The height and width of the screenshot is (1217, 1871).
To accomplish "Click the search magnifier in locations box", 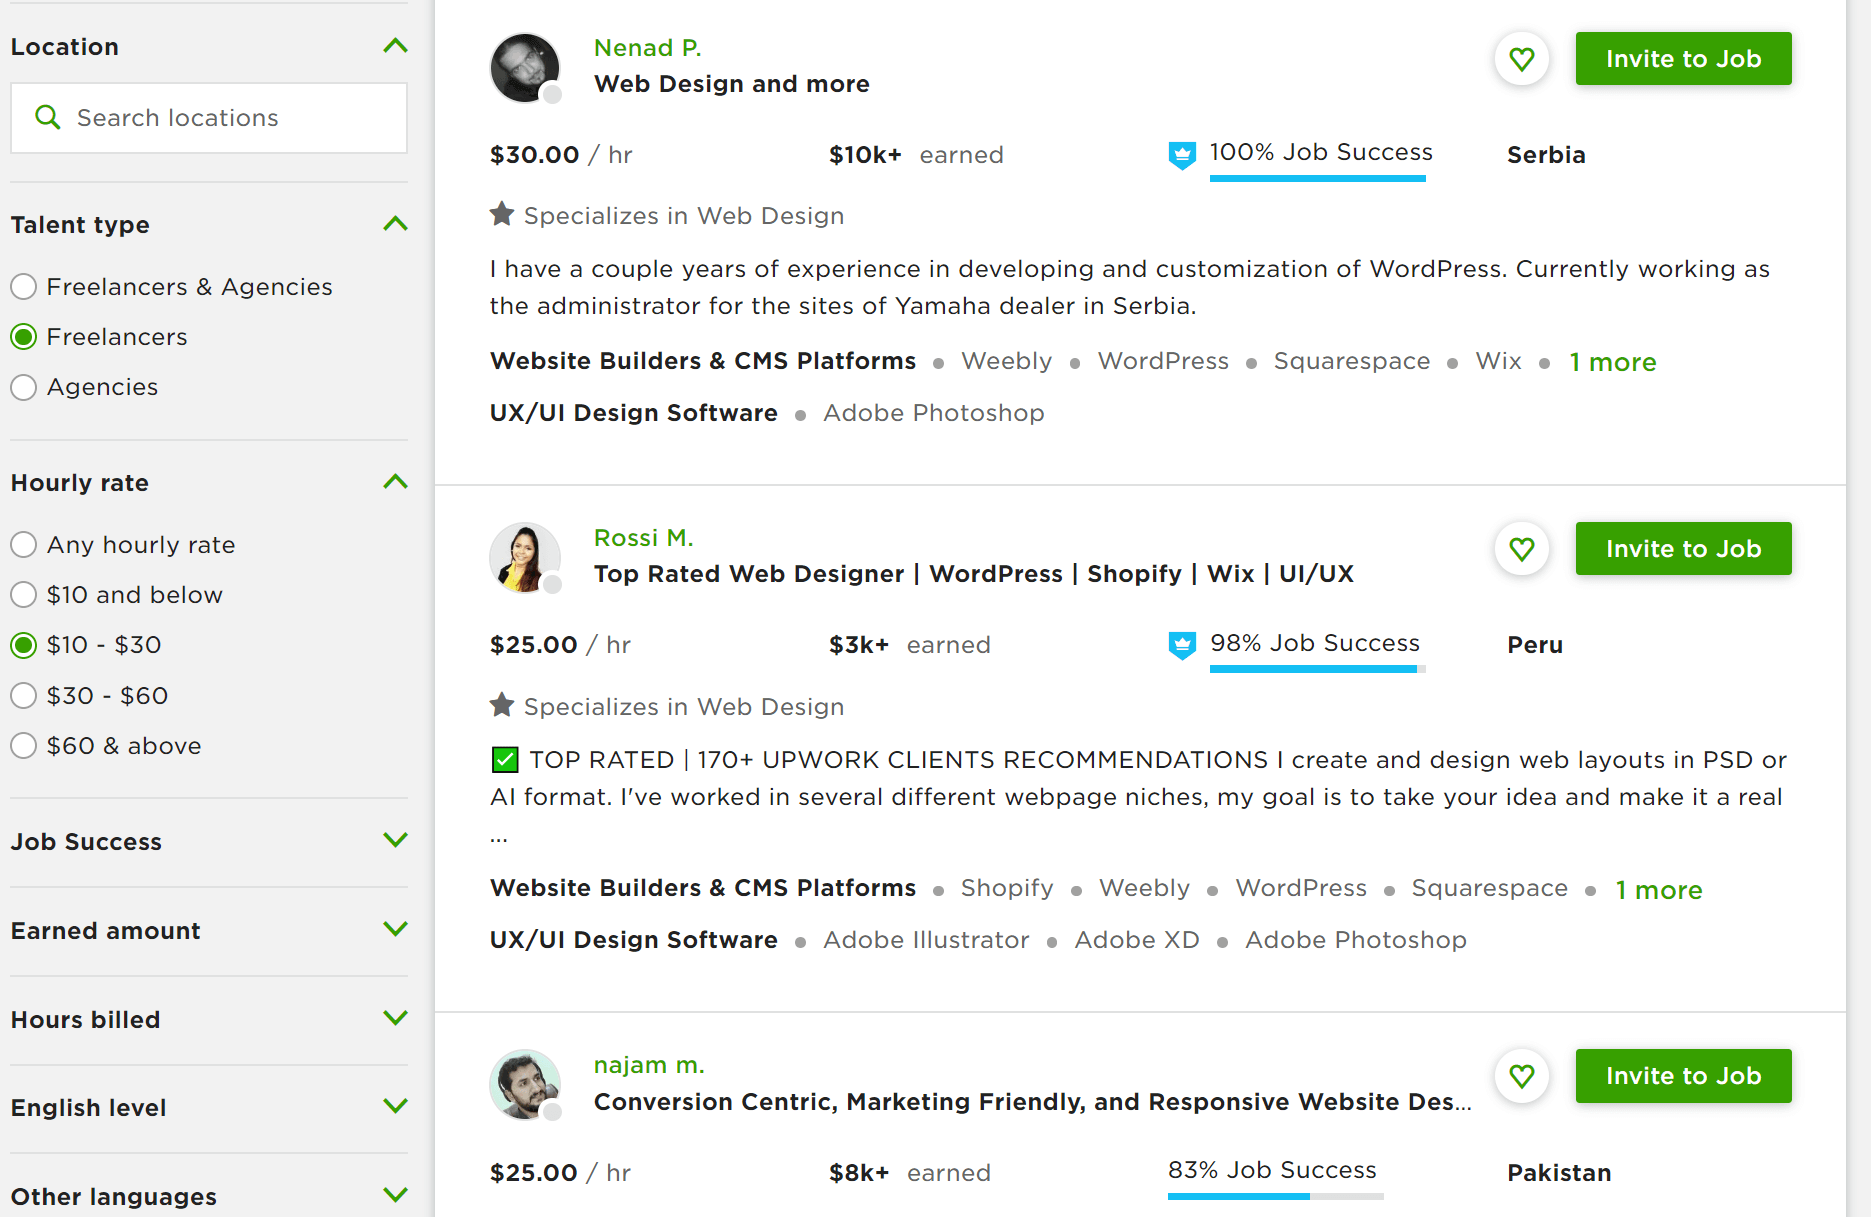I will tap(47, 117).
